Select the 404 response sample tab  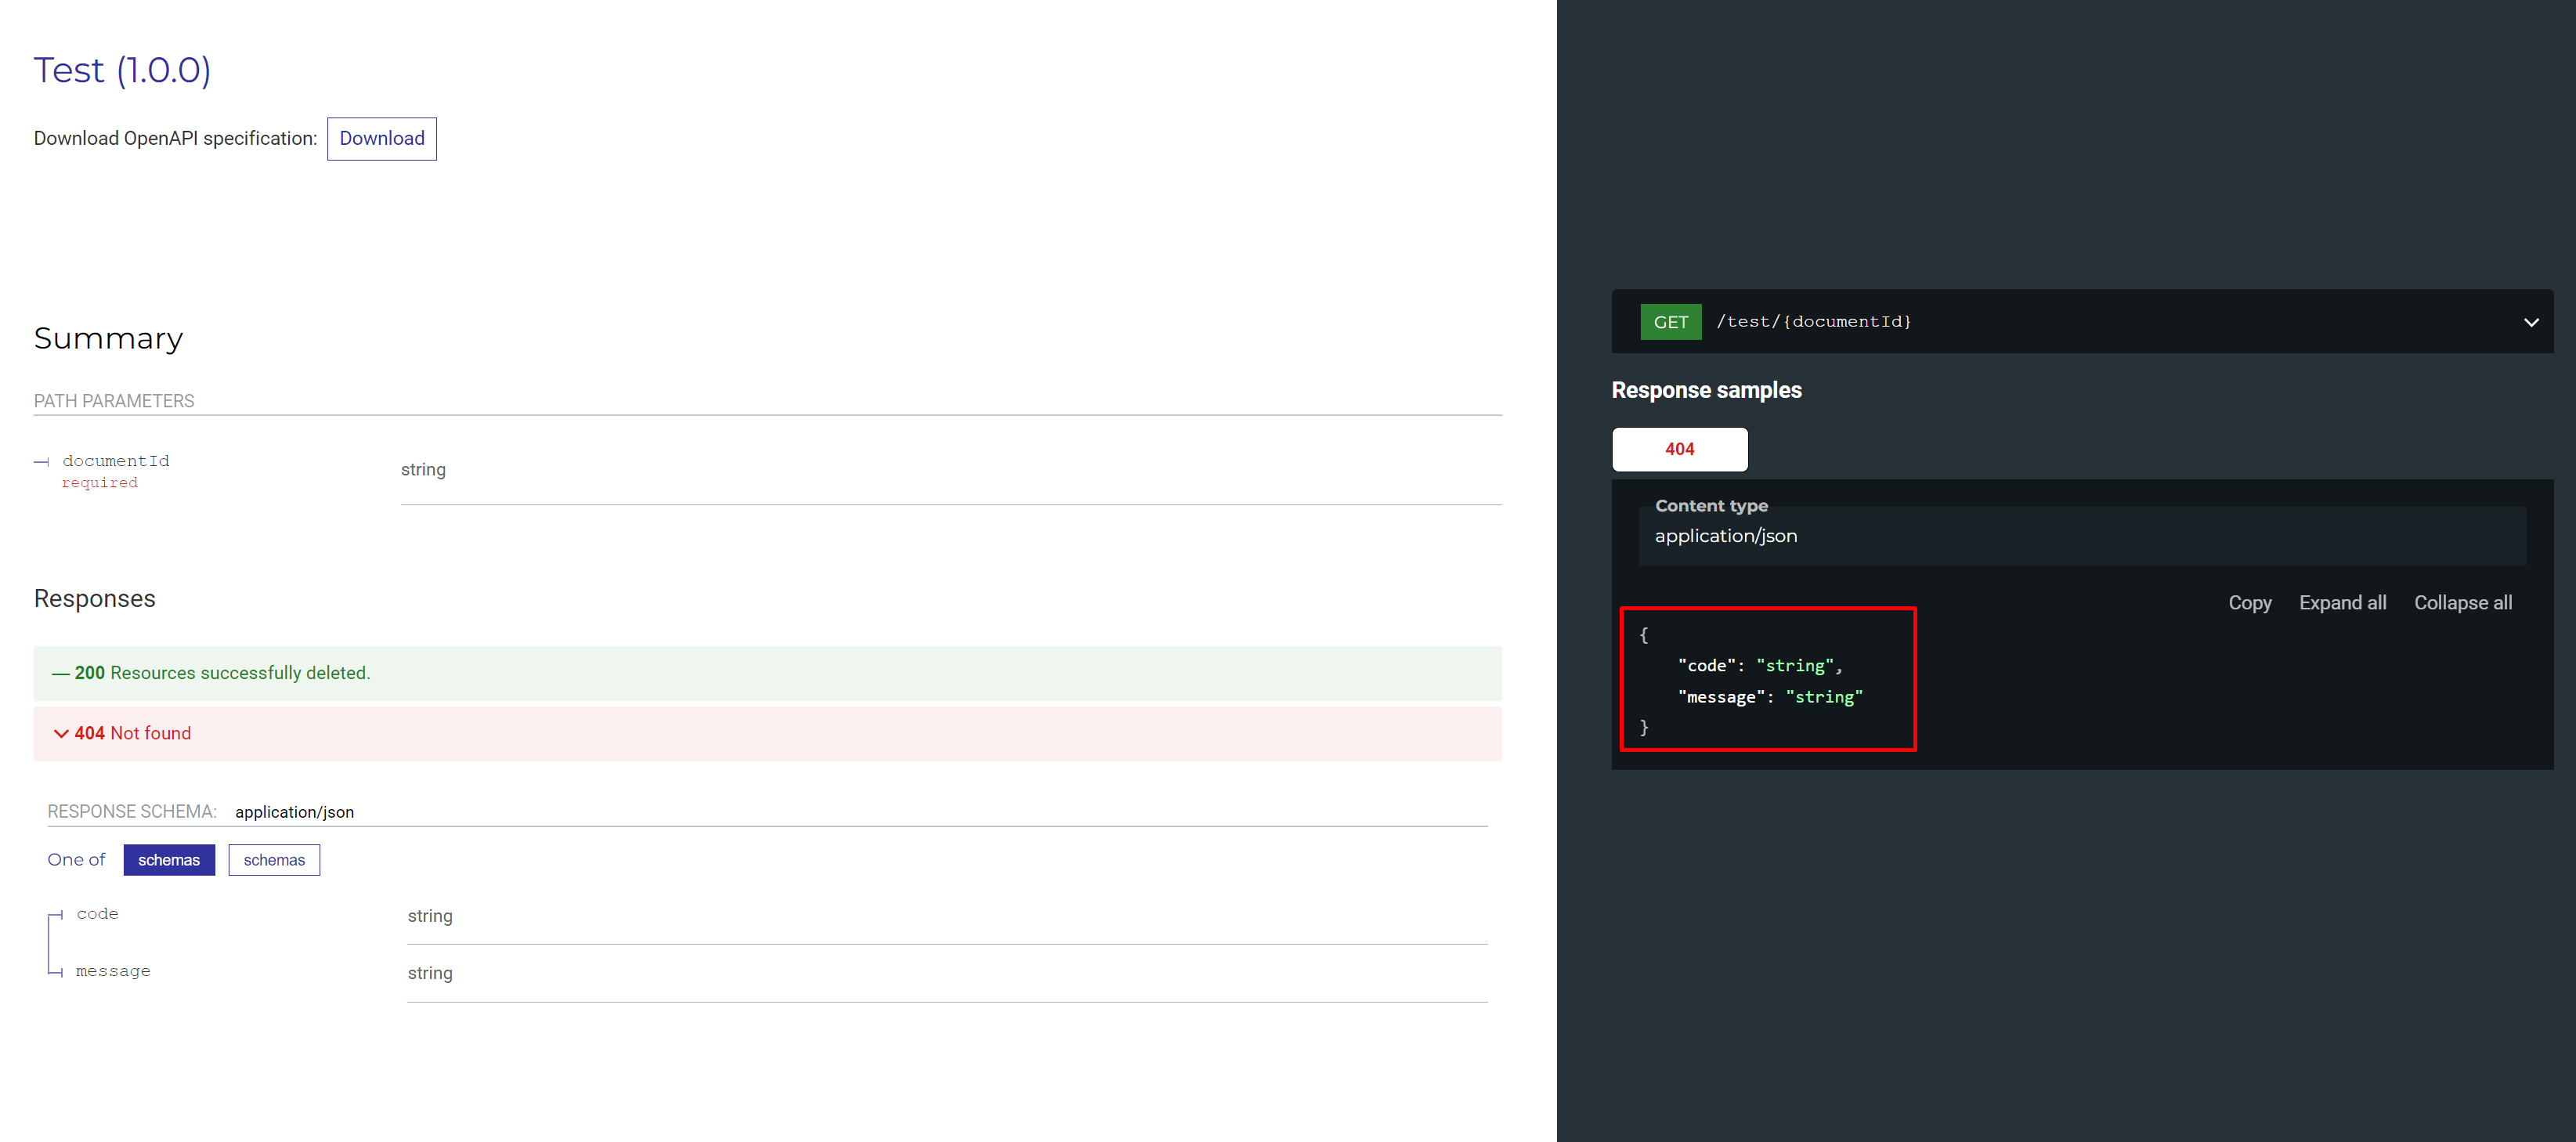coord(1679,449)
